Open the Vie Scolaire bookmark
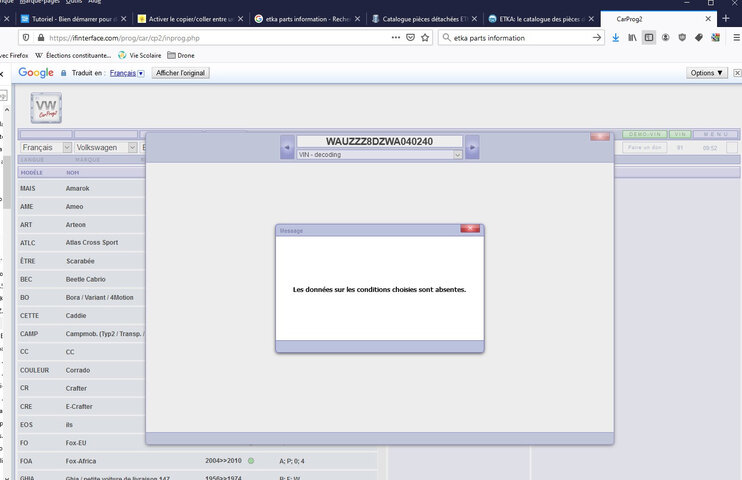 pos(140,55)
